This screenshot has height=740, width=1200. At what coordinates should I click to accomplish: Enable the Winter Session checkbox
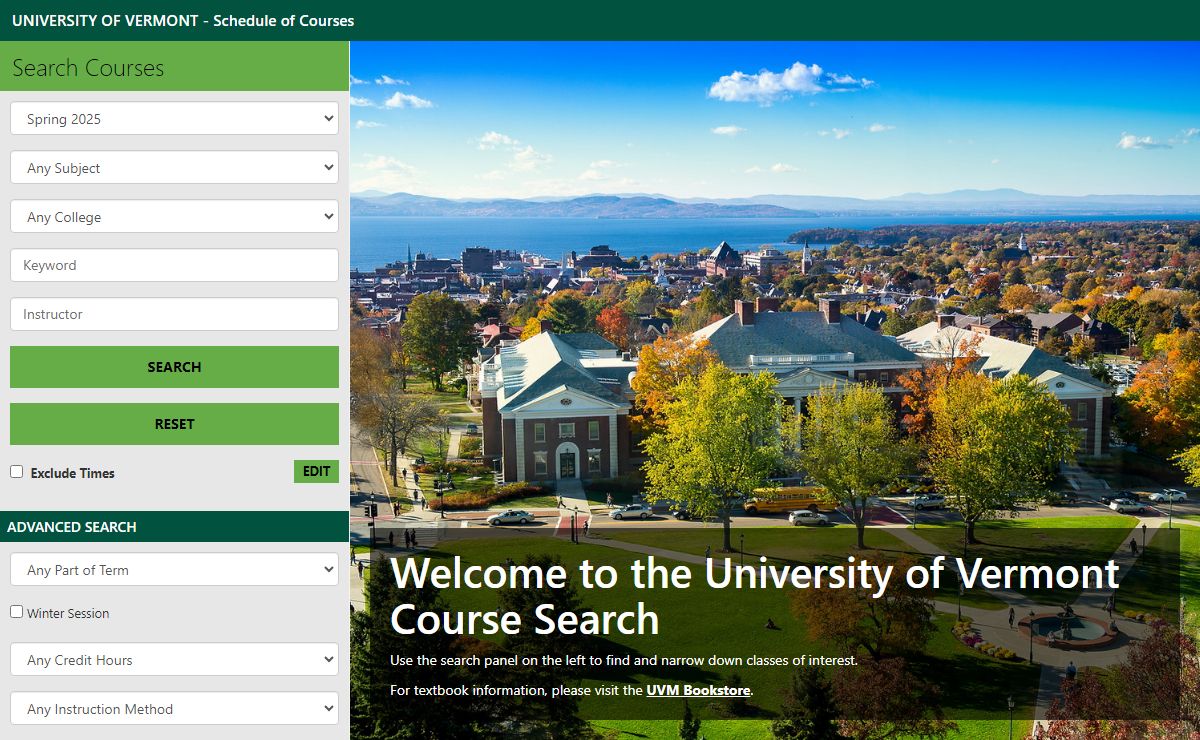tap(17, 612)
